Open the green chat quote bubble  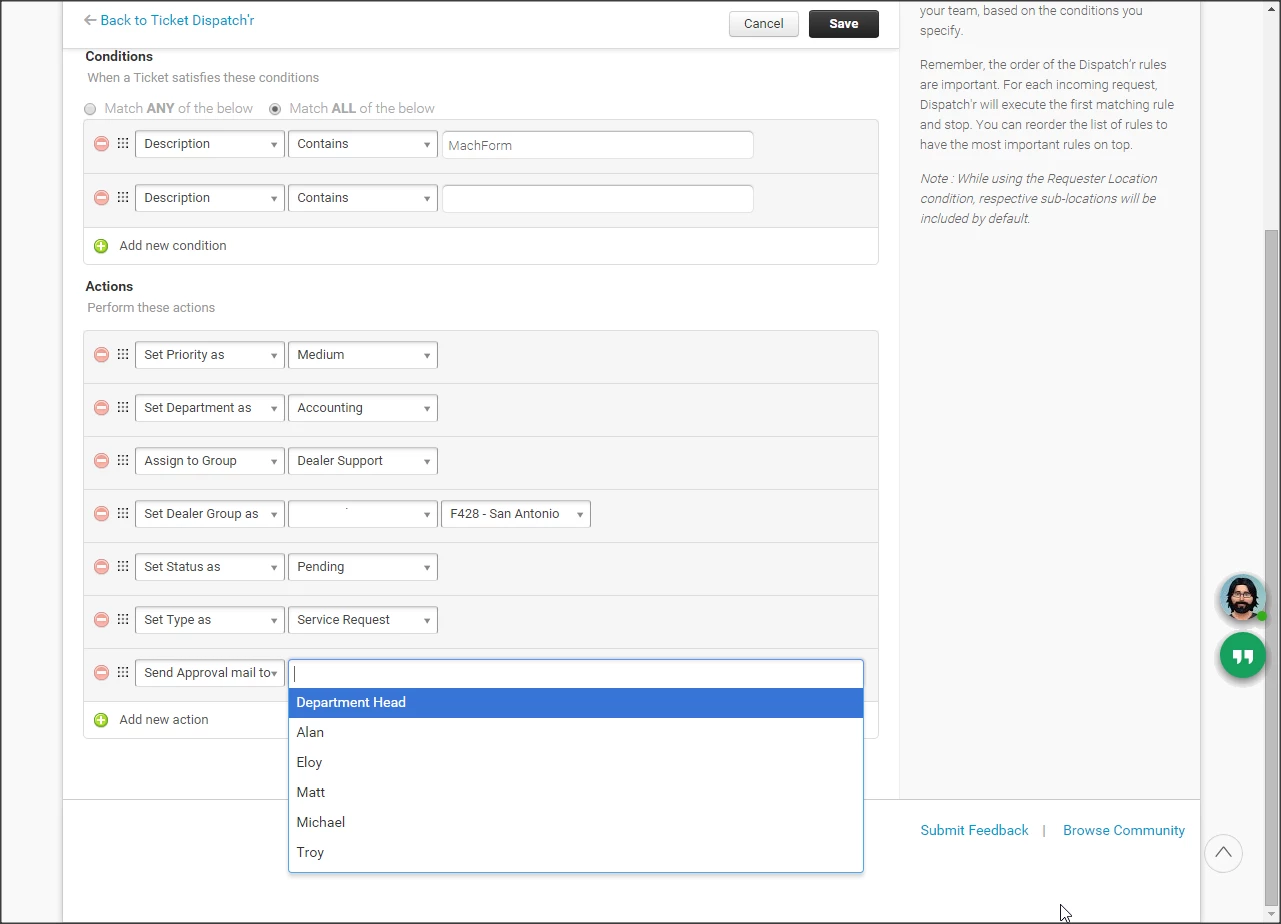pos(1243,656)
